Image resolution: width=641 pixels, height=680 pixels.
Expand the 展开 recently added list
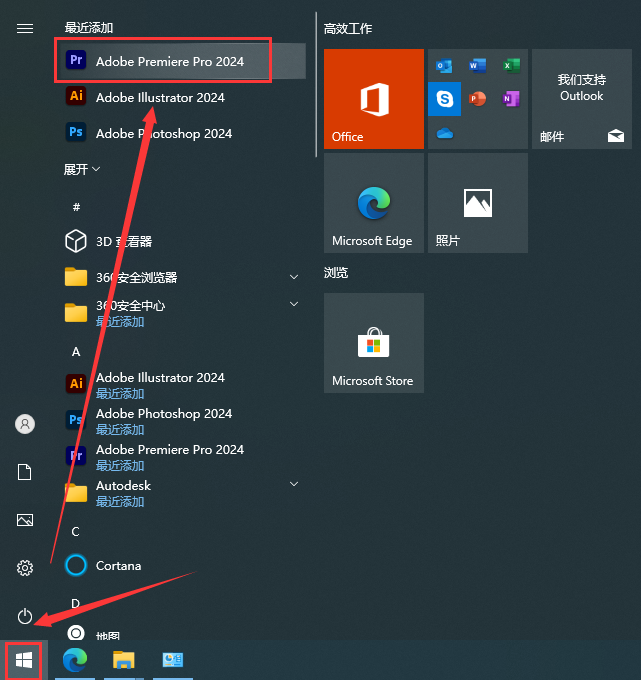click(x=82, y=169)
